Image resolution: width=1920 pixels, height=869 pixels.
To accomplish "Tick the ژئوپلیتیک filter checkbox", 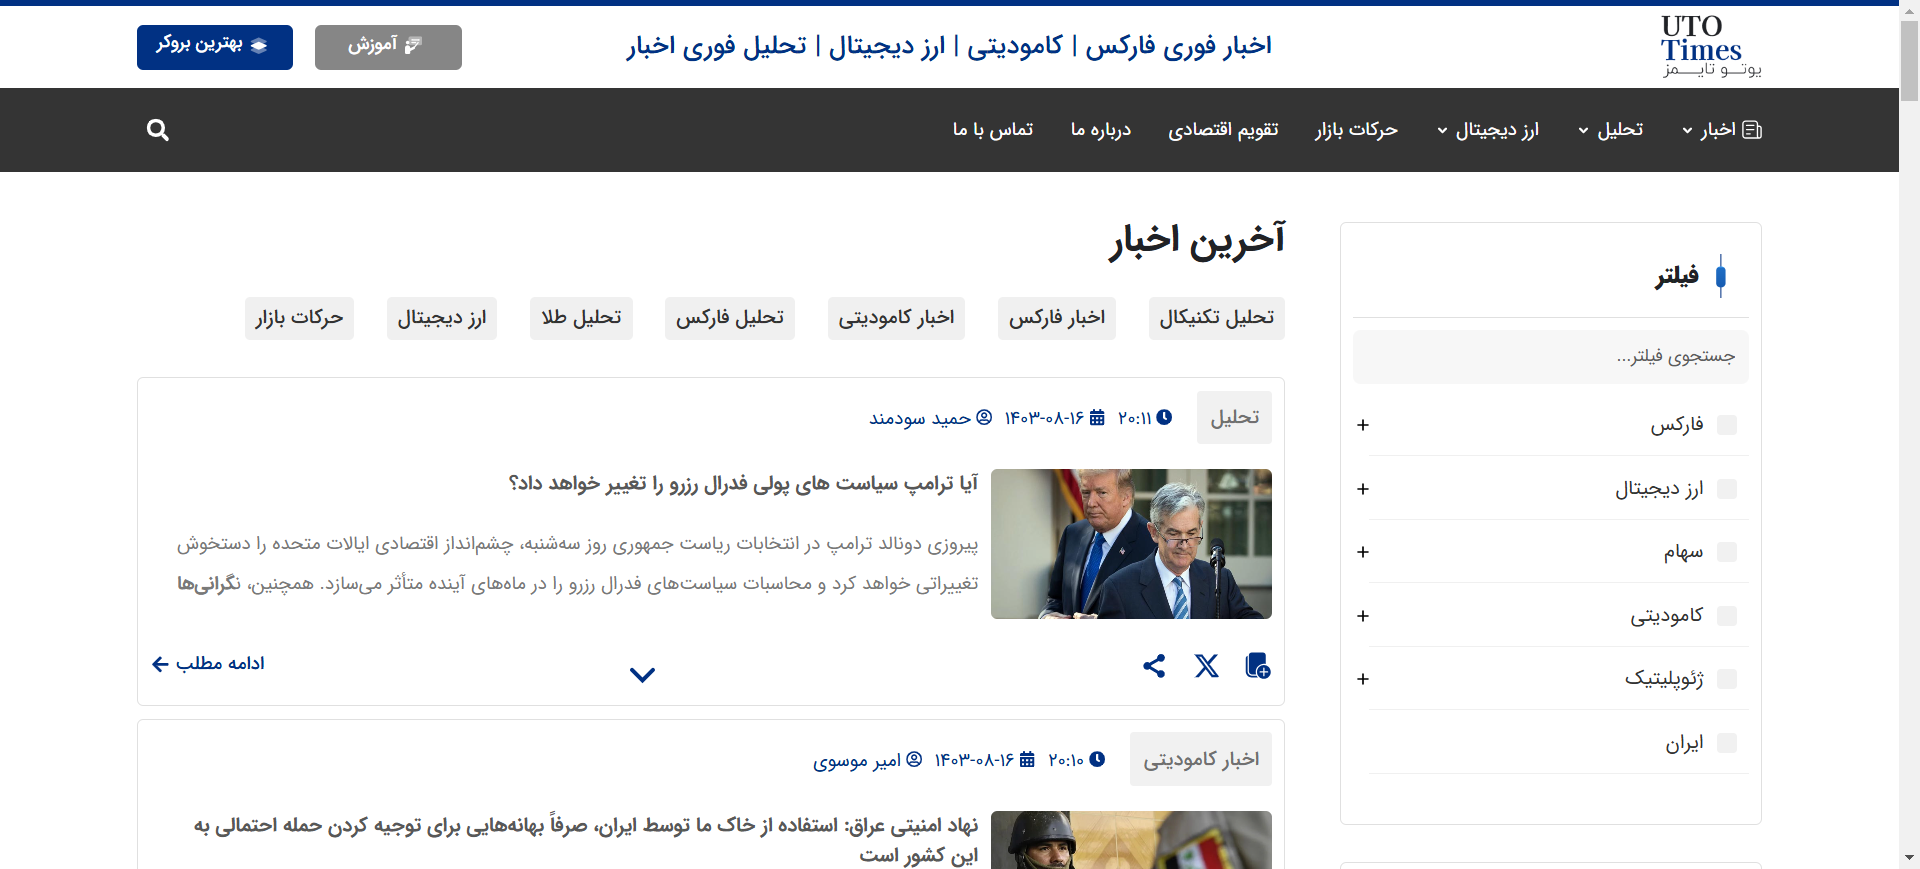I will click(x=1727, y=679).
